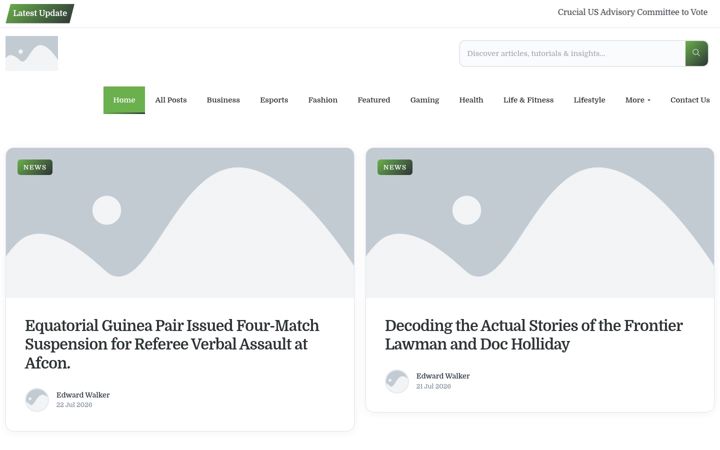The height and width of the screenshot is (450, 720).
Task: Open the Frontier Lawman and Doc Holliday article
Action: click(534, 335)
